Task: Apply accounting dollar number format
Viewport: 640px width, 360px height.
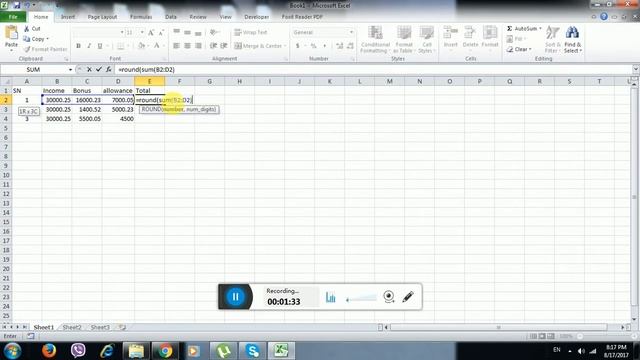Action: point(298,46)
